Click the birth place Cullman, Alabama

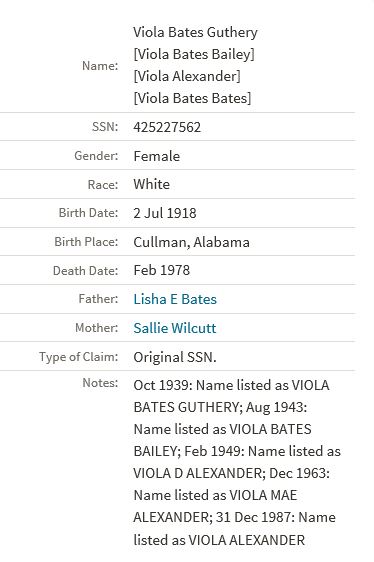tap(191, 242)
